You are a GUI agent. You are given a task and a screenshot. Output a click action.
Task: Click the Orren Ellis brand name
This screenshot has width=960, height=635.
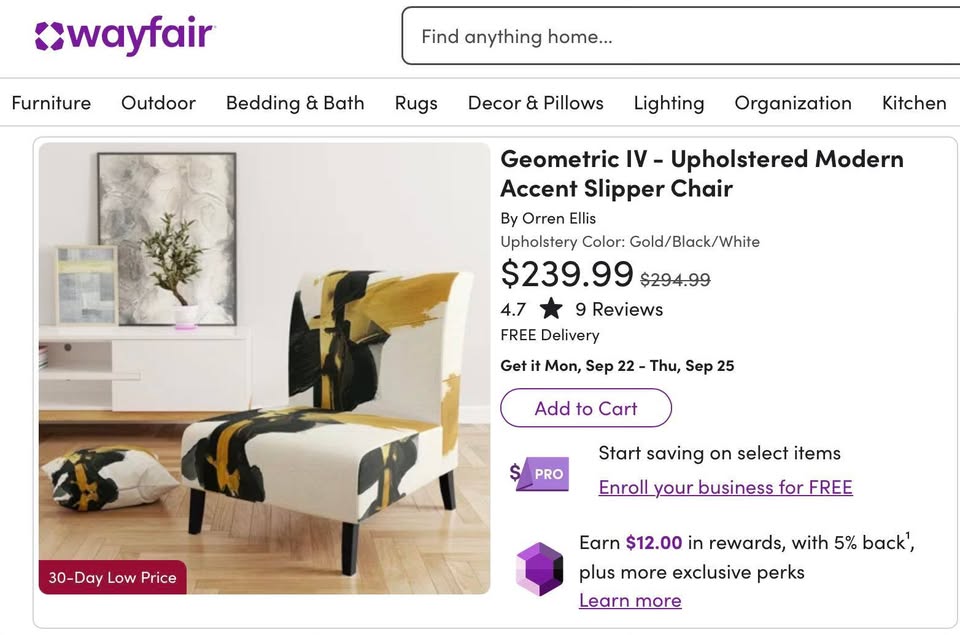(x=559, y=218)
